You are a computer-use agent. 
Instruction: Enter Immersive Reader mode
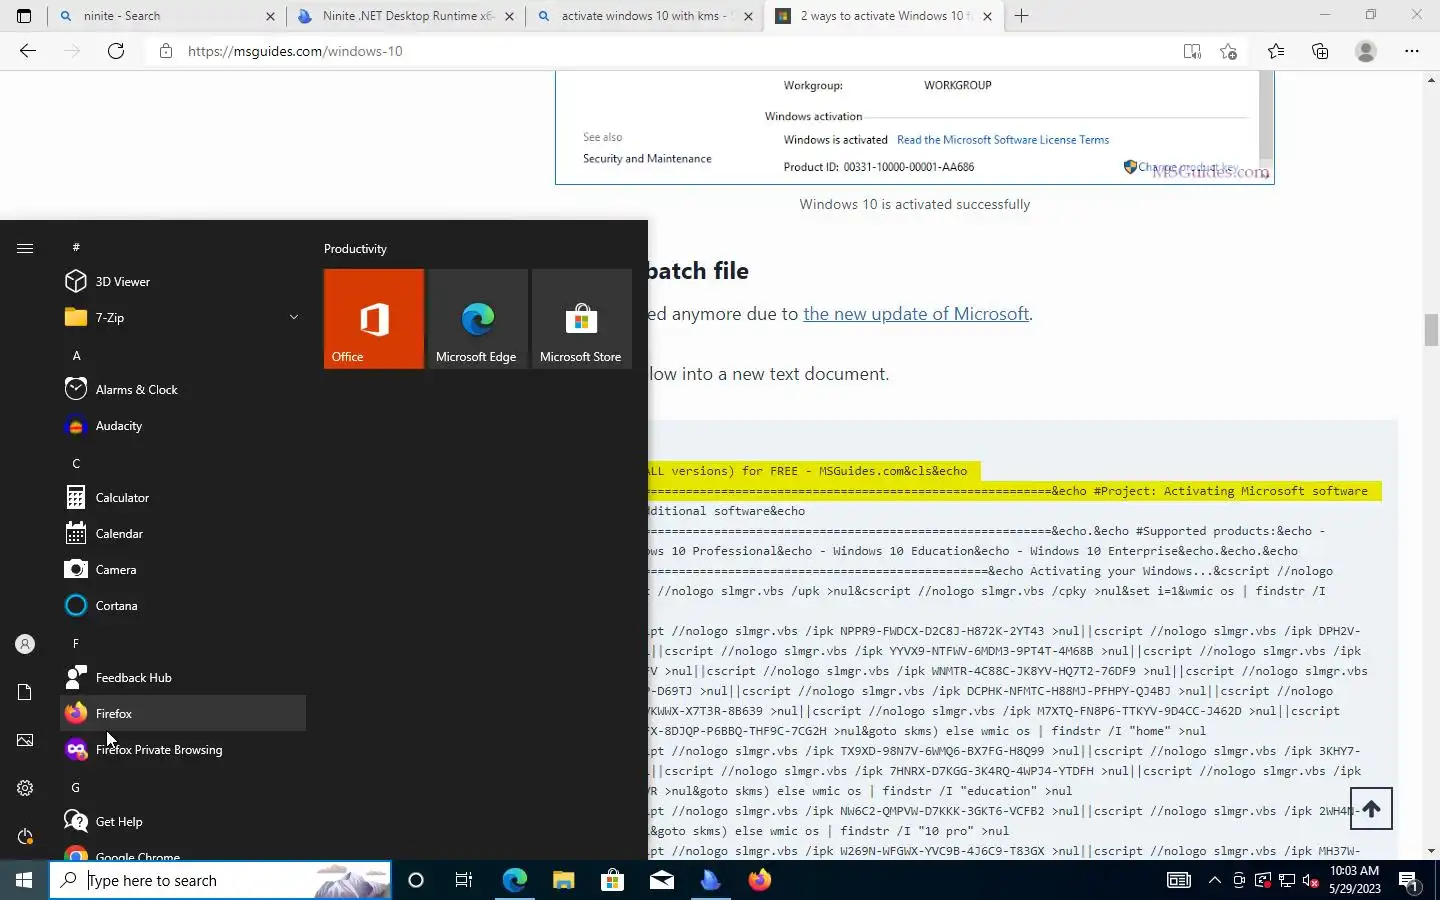[1192, 51]
